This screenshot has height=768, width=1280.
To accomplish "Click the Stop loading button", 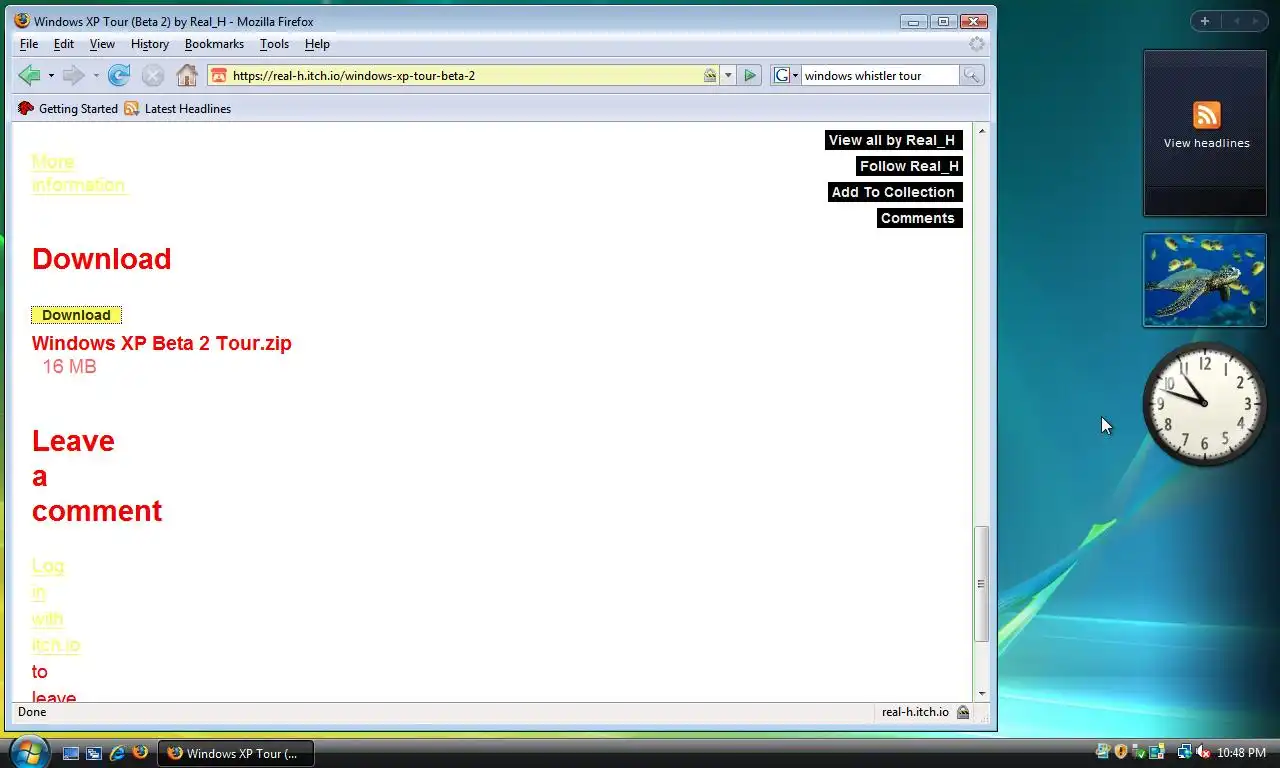I will (x=152, y=75).
